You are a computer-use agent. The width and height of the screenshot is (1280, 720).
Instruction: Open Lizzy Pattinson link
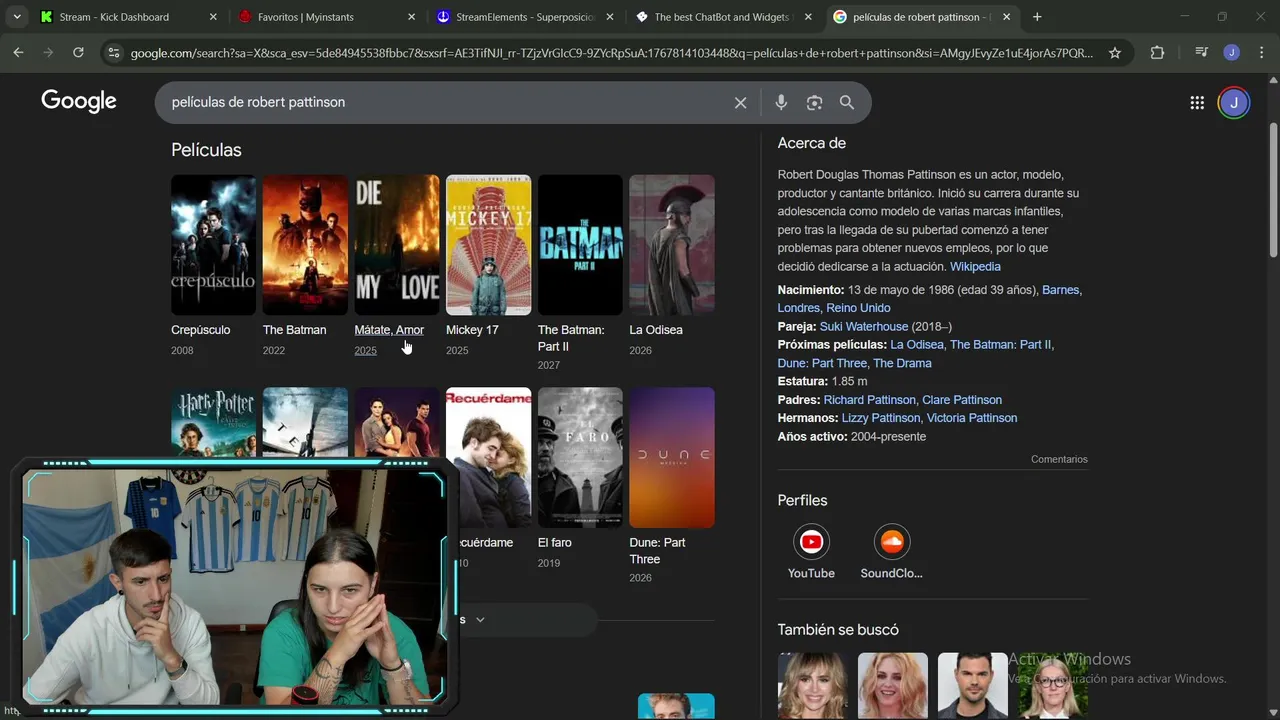click(881, 418)
